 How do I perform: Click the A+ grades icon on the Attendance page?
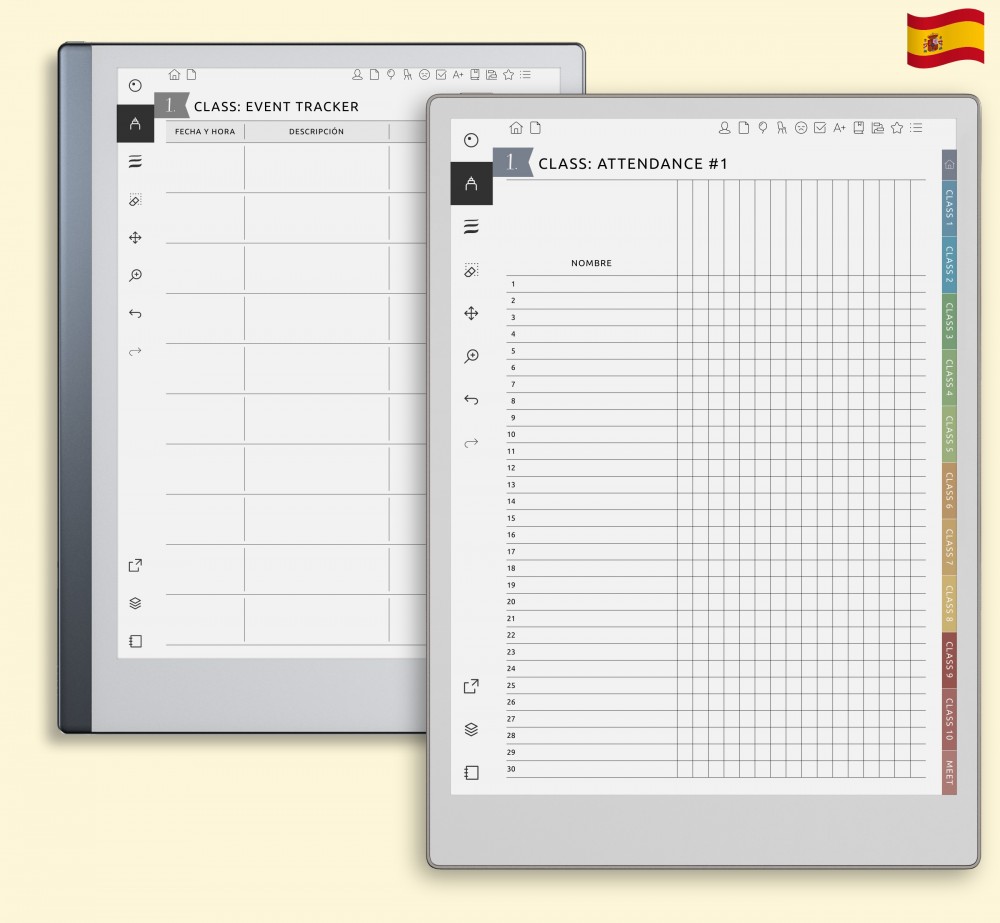839,128
